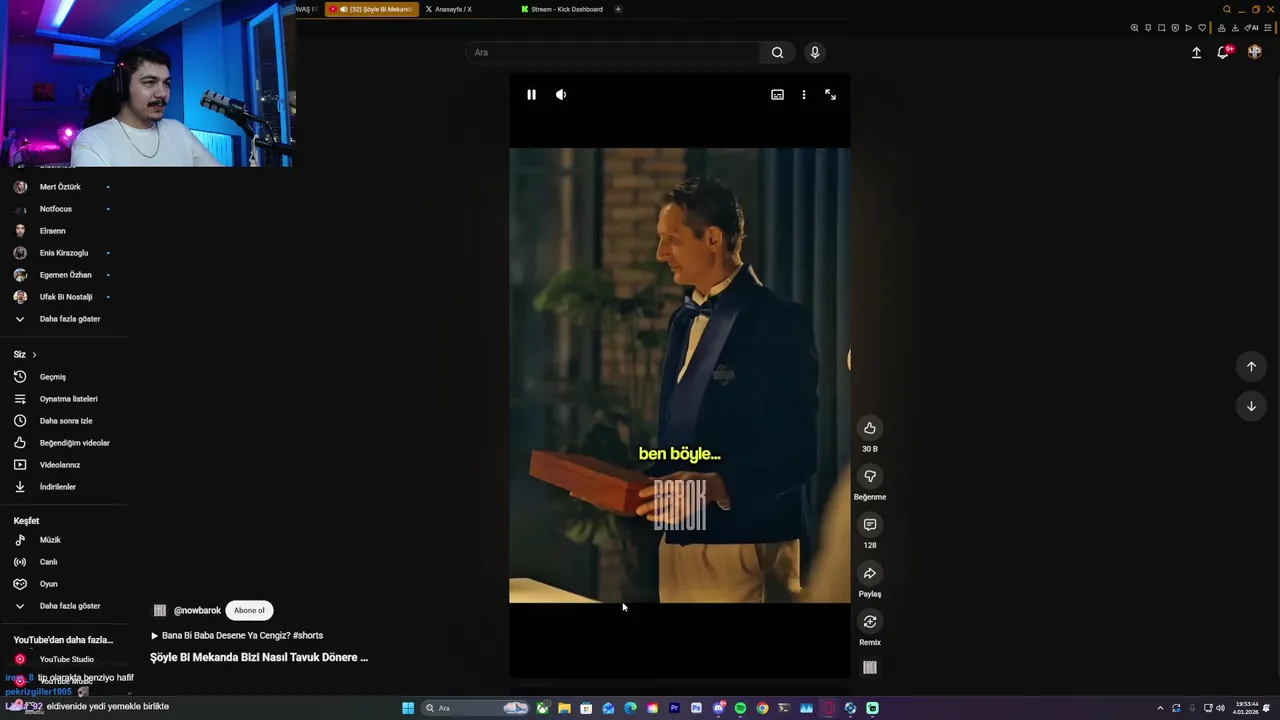
Task: Open Oyun under Keşfet
Action: (48, 584)
